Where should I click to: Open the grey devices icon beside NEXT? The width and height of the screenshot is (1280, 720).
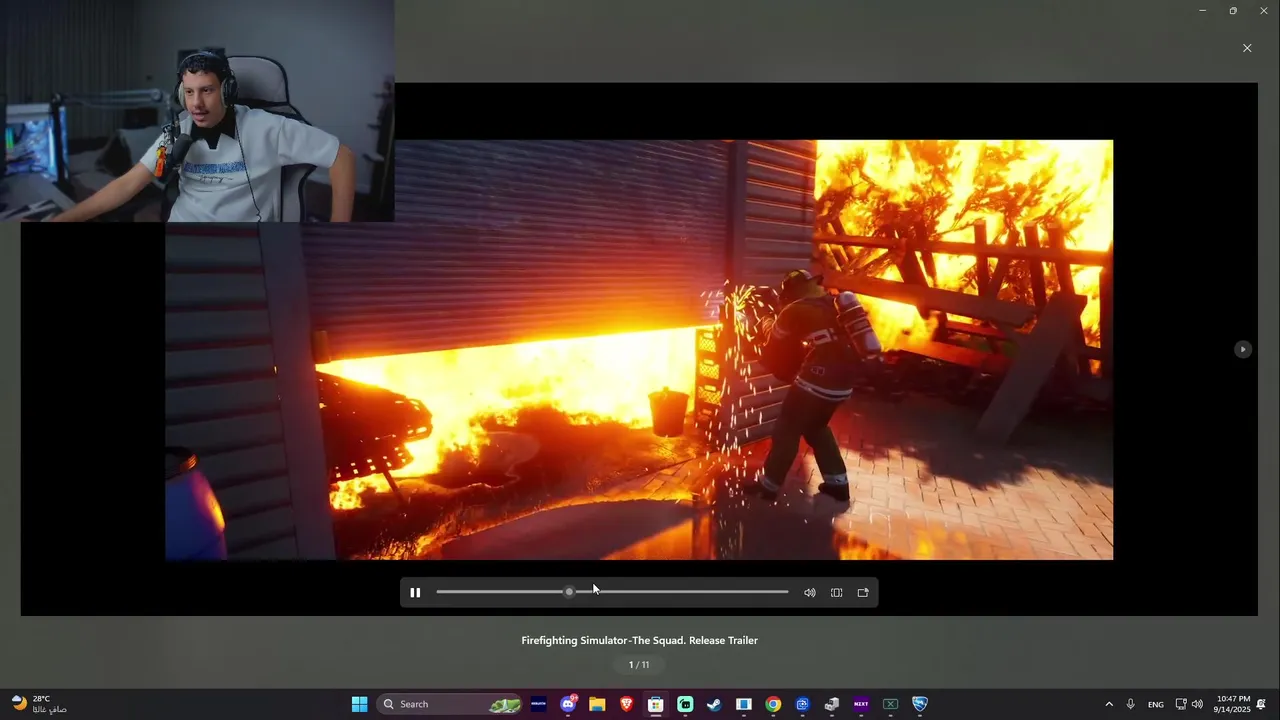click(x=831, y=704)
